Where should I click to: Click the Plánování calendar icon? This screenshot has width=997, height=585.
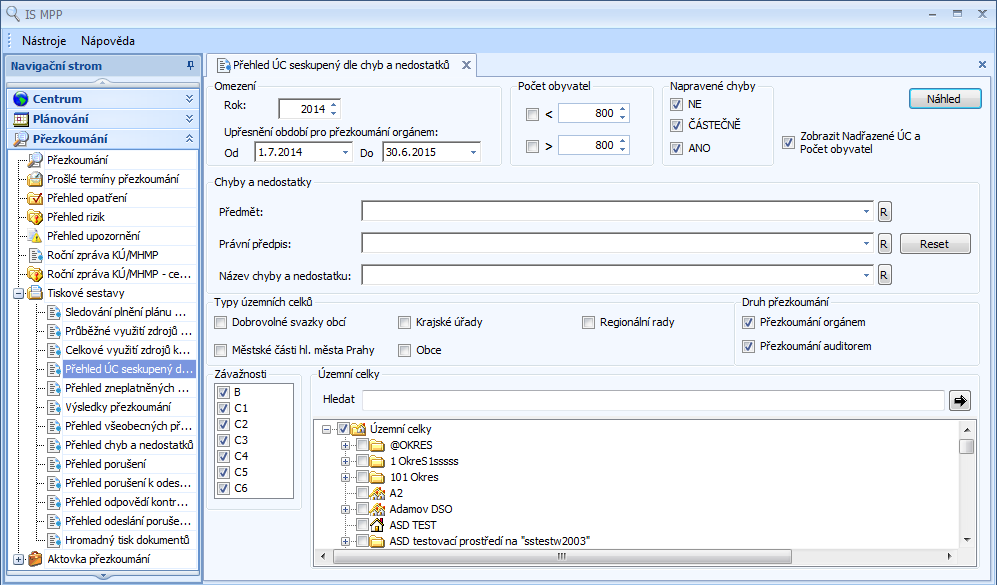pos(21,119)
